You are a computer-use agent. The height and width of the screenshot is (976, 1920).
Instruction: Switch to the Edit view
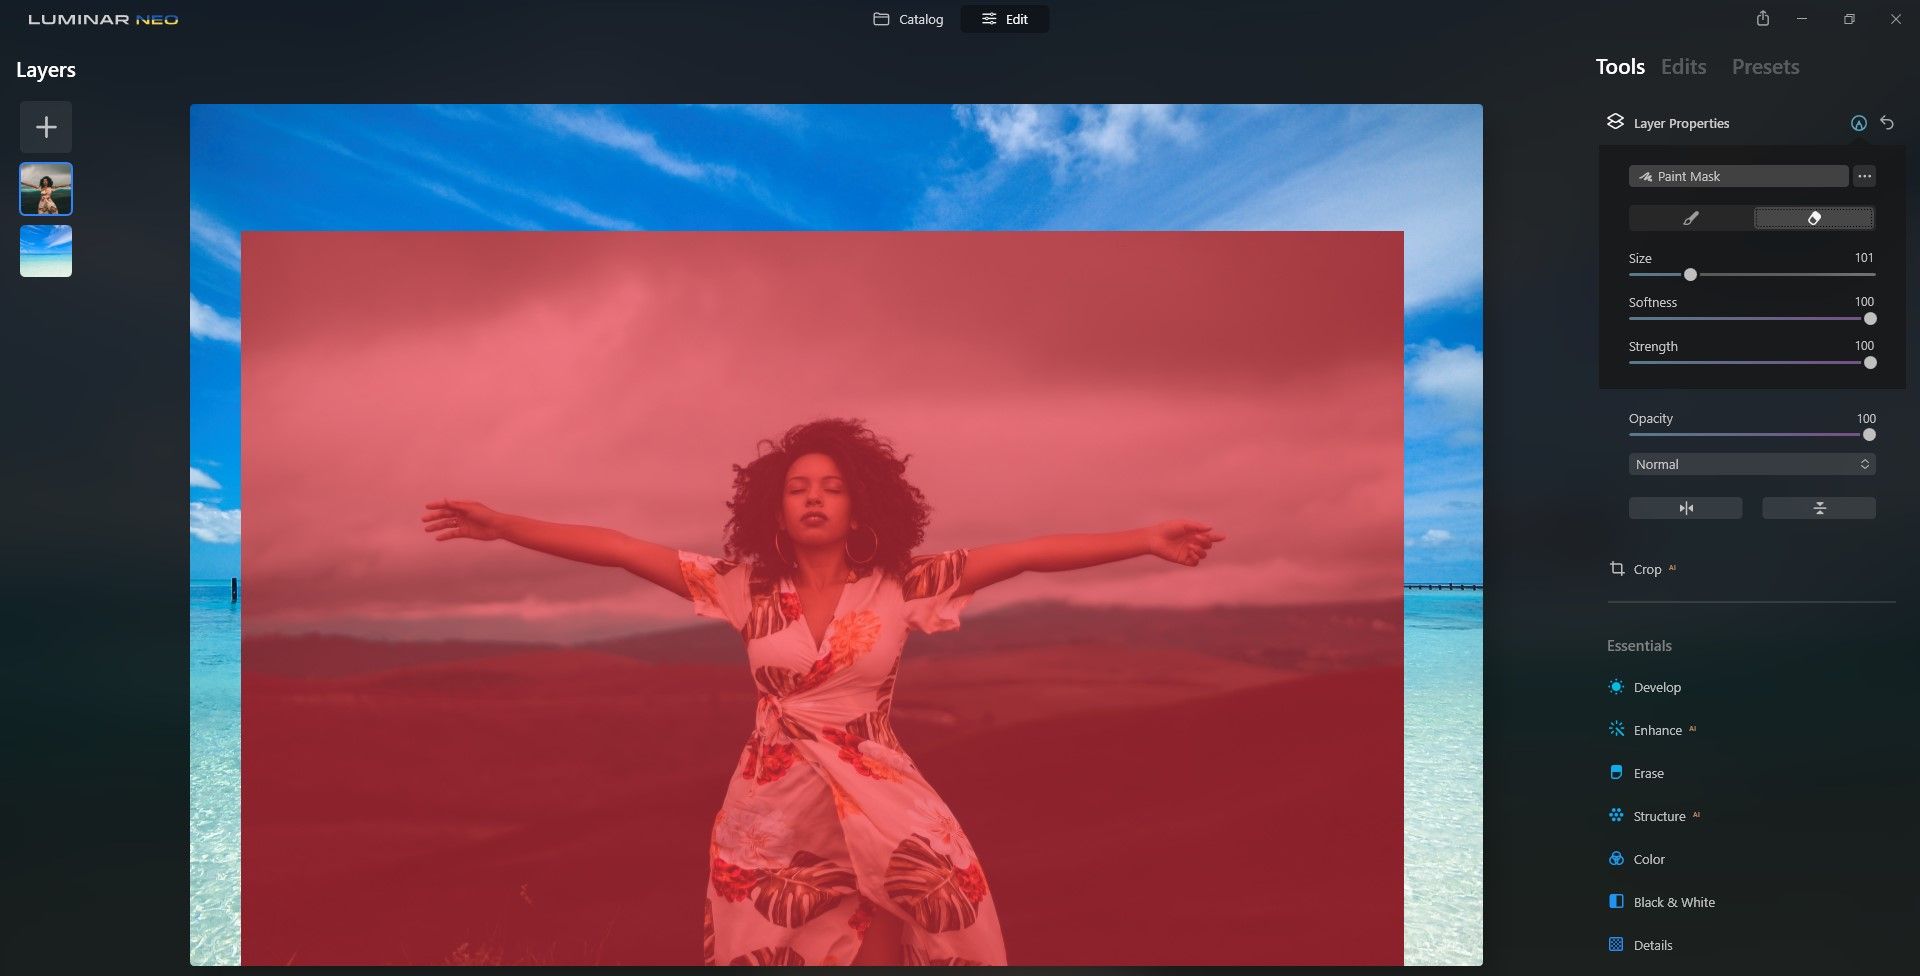pyautogui.click(x=1005, y=19)
